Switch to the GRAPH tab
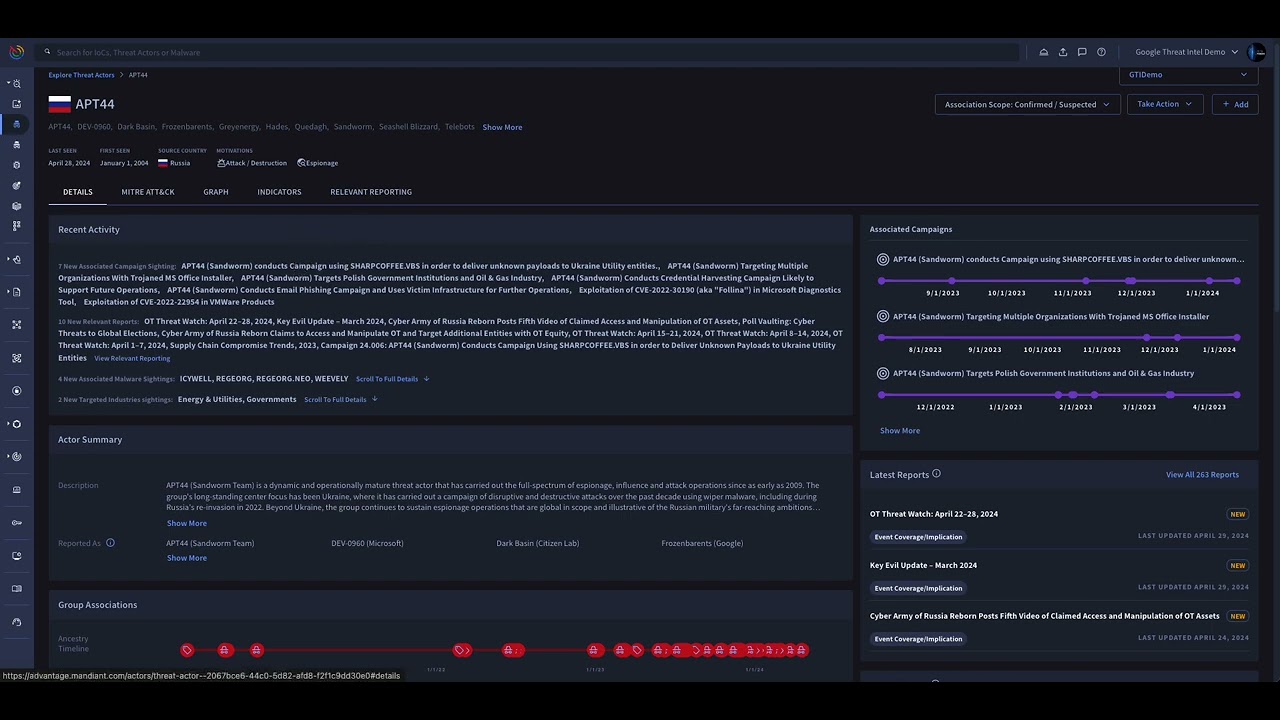 [x=216, y=192]
